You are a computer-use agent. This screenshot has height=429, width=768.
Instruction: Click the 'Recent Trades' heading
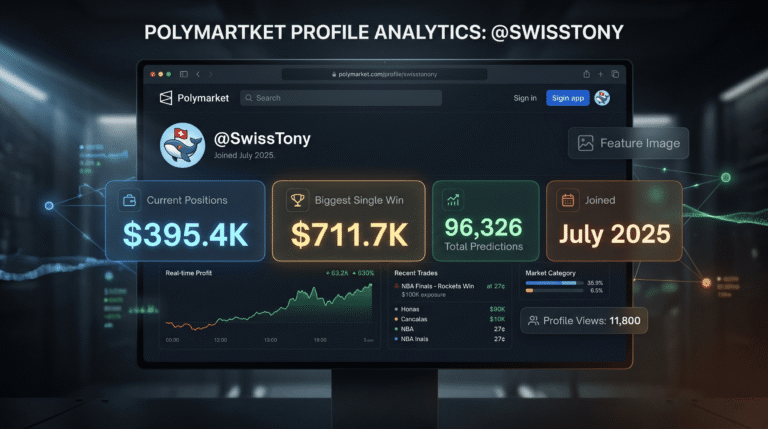416,273
